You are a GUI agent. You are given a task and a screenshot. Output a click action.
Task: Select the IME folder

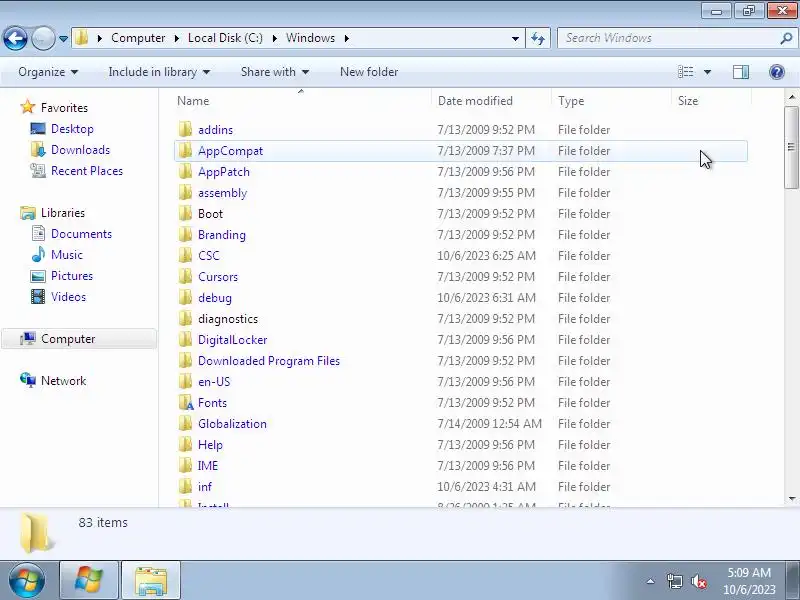click(208, 465)
